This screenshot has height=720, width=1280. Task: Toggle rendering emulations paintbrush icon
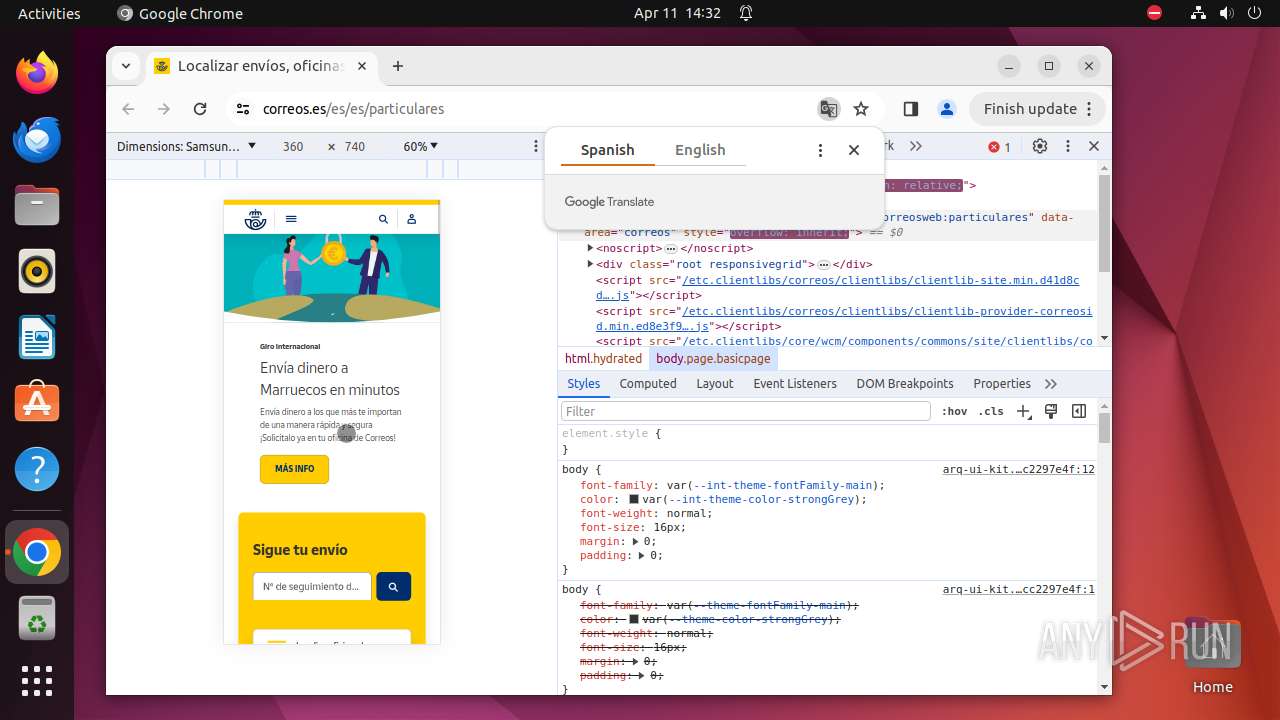(1051, 411)
